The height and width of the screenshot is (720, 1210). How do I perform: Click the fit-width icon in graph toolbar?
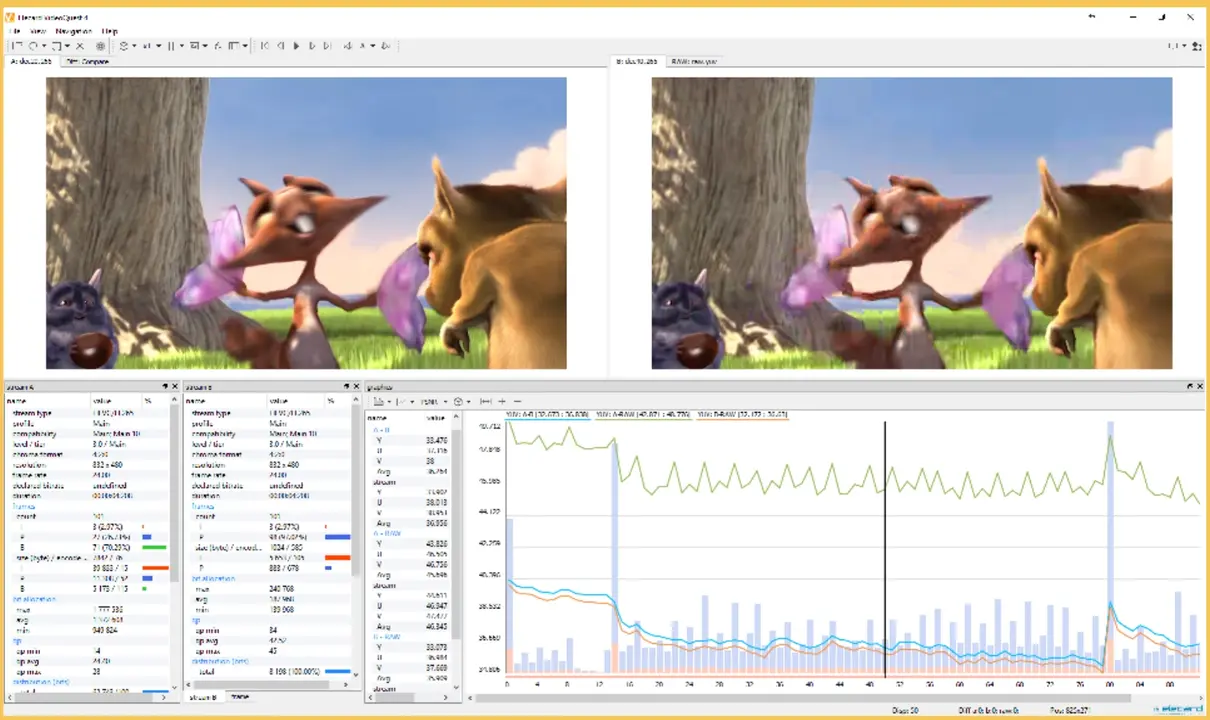click(486, 401)
